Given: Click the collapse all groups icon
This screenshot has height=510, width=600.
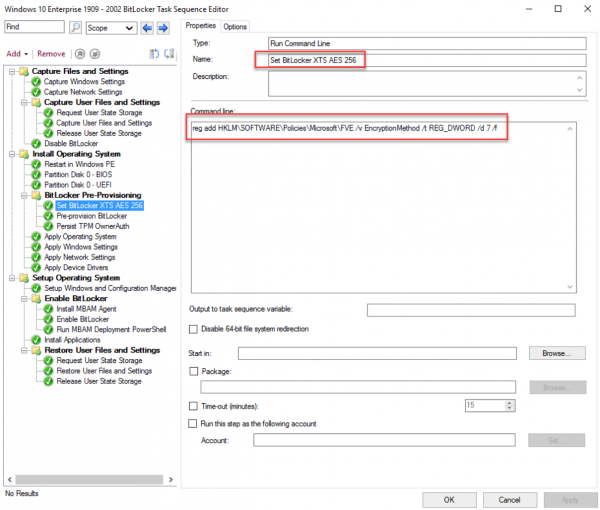Looking at the screenshot, I should [x=169, y=54].
